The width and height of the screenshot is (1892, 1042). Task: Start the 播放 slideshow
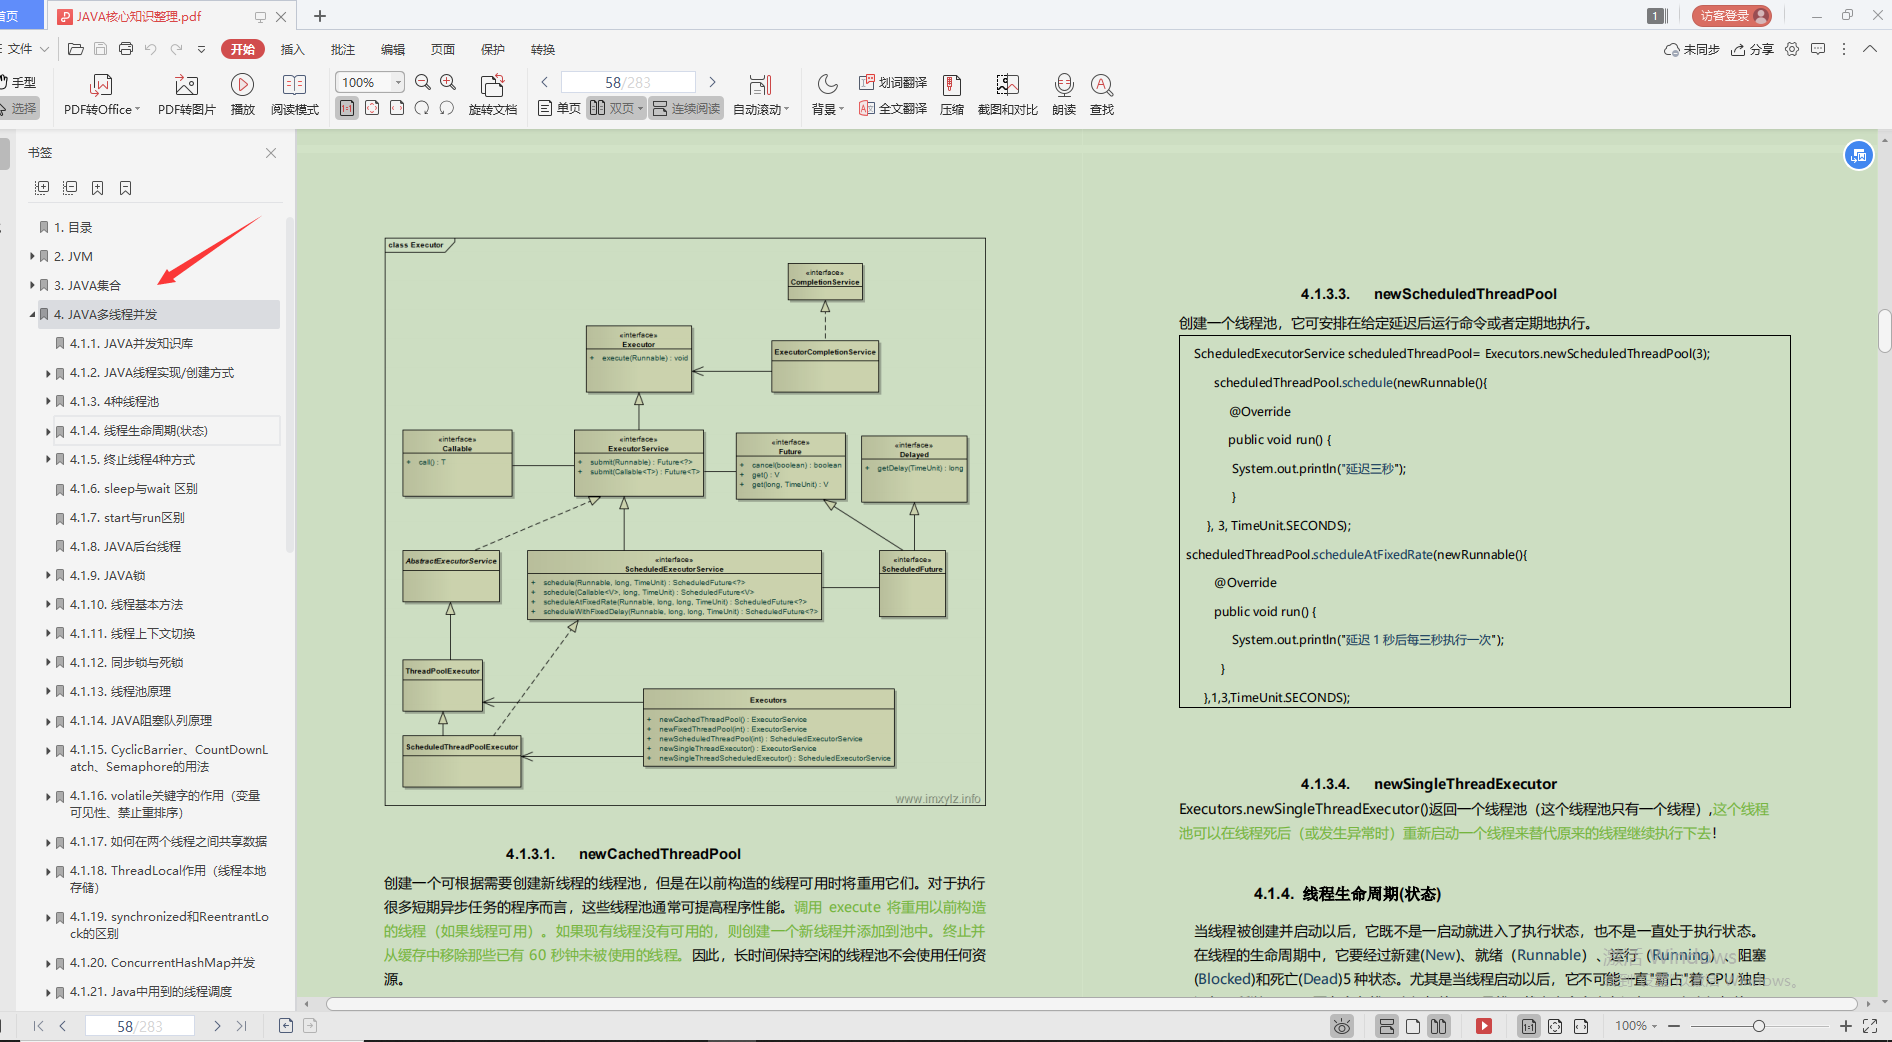[242, 95]
